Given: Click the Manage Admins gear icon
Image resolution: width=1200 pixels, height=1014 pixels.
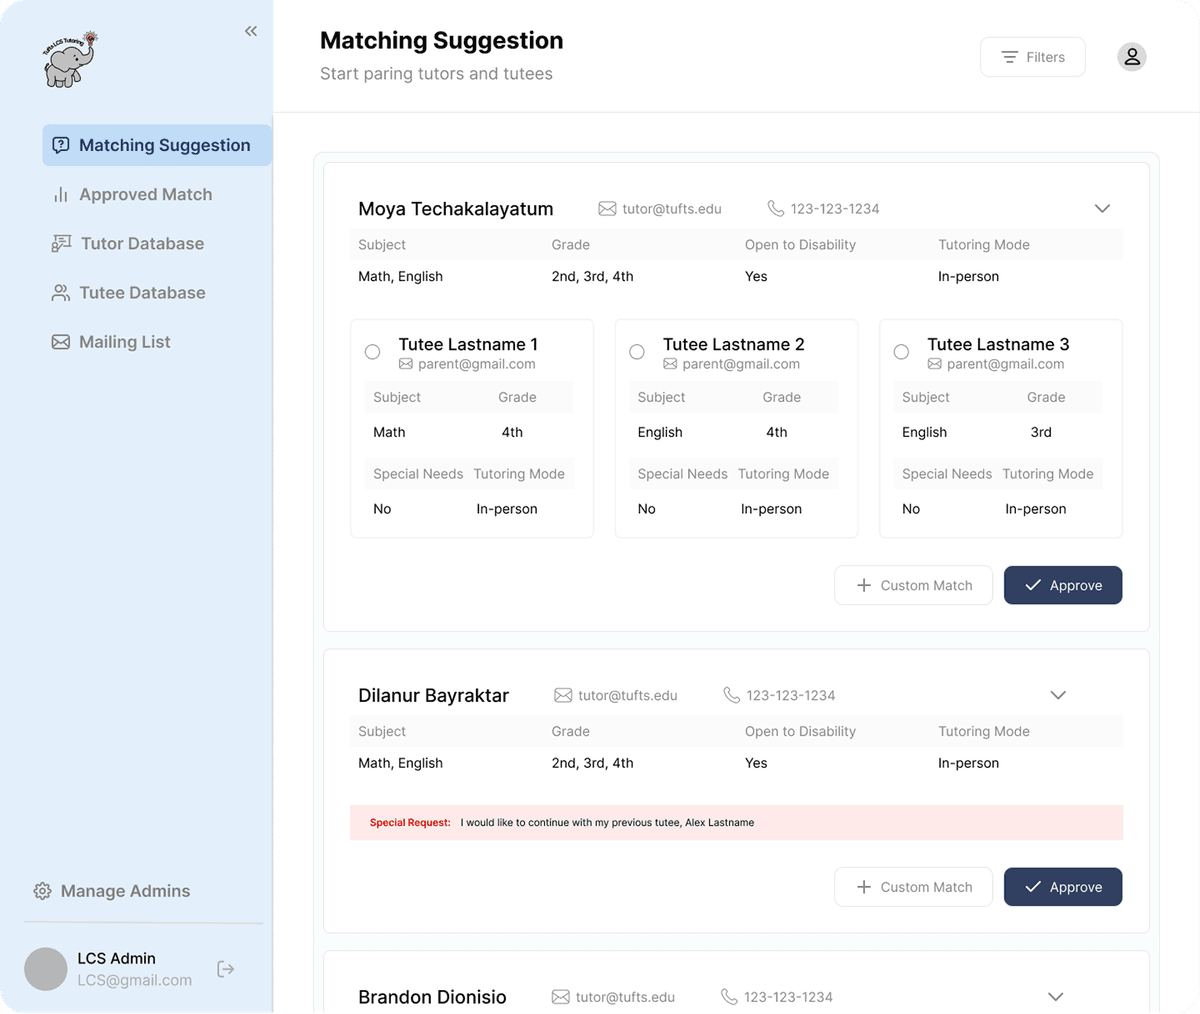Looking at the screenshot, I should click(x=42, y=891).
